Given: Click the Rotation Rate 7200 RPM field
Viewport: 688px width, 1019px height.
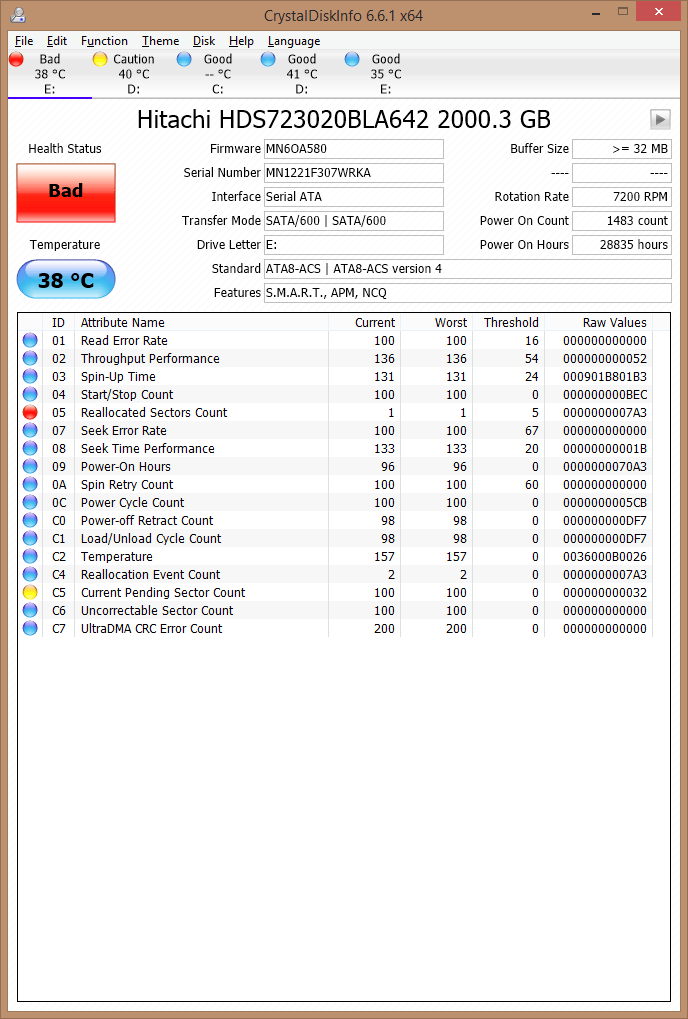Looking at the screenshot, I should [622, 197].
